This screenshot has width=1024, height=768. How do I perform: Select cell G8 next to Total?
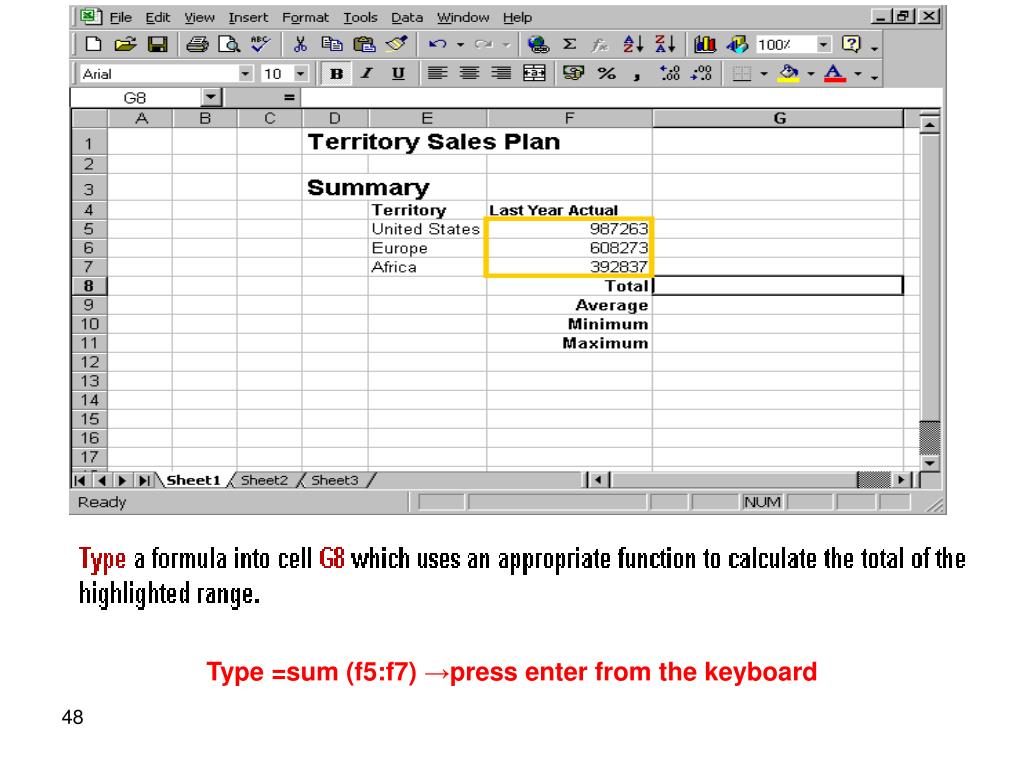coord(778,285)
